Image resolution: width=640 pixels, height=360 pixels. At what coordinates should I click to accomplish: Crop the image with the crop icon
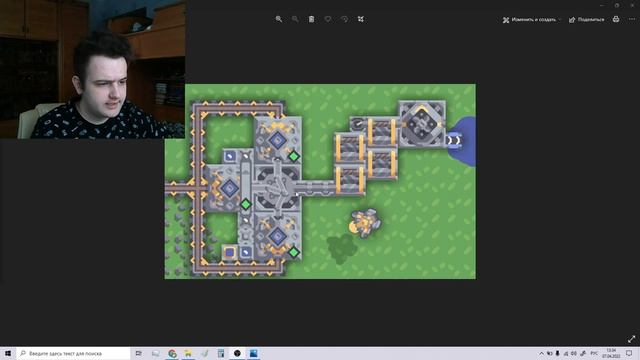point(361,19)
